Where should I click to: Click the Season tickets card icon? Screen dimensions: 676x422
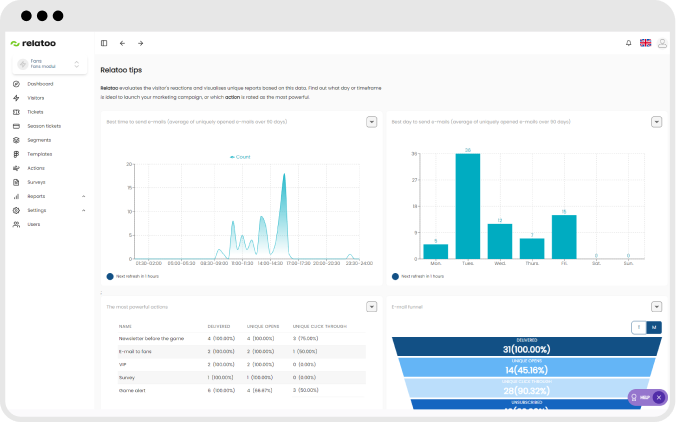point(16,126)
